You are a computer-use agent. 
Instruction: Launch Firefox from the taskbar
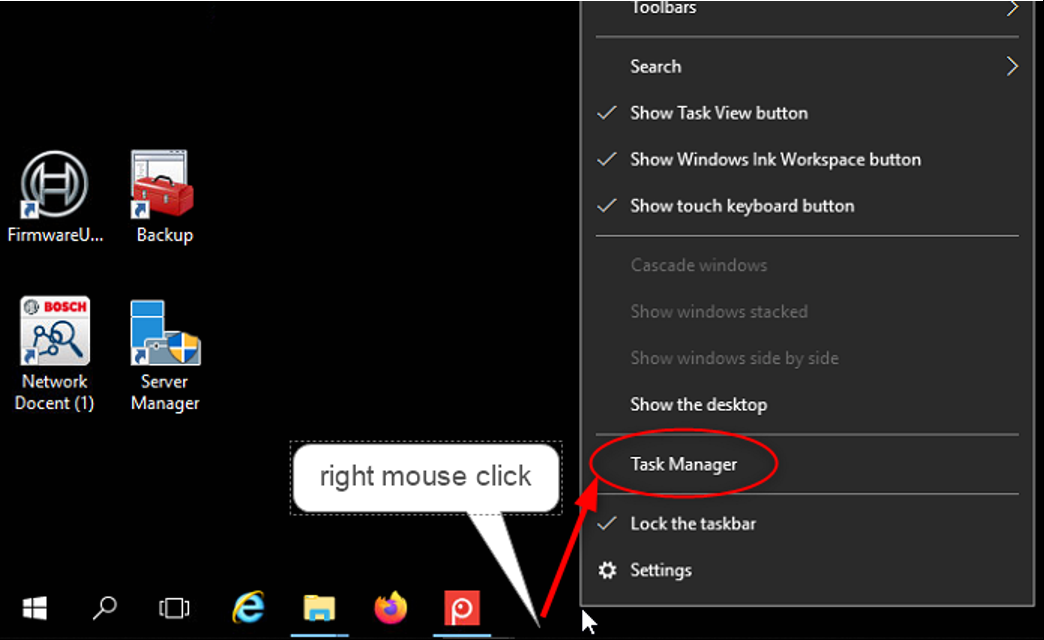pyautogui.click(x=391, y=608)
